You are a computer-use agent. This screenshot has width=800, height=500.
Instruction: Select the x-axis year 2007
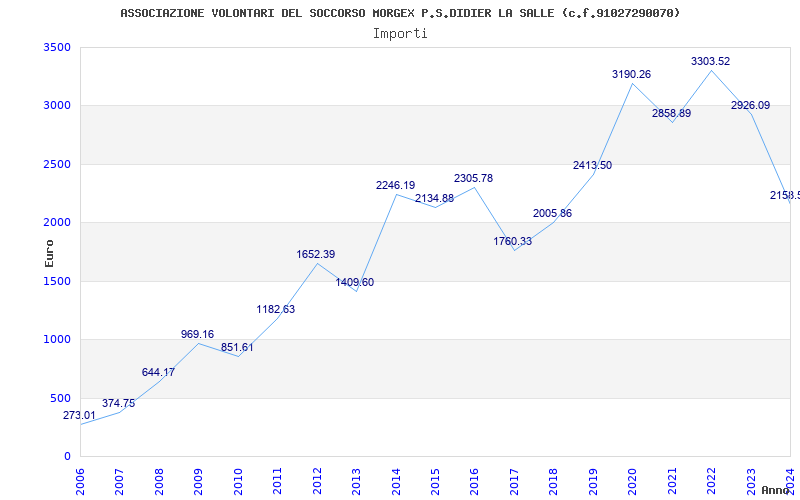tap(119, 482)
